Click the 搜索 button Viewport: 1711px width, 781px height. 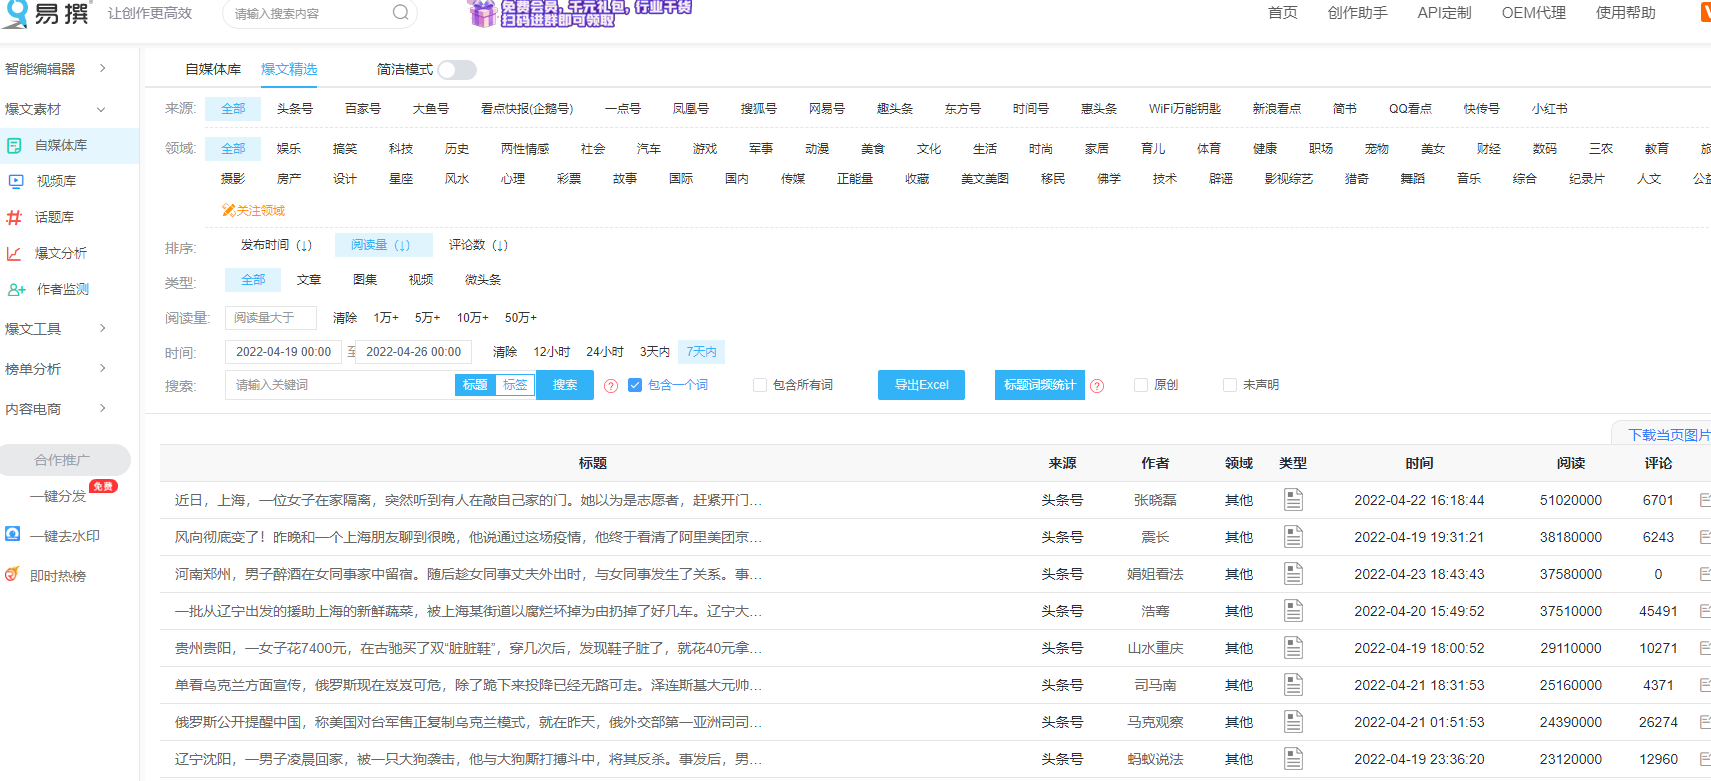pos(565,385)
